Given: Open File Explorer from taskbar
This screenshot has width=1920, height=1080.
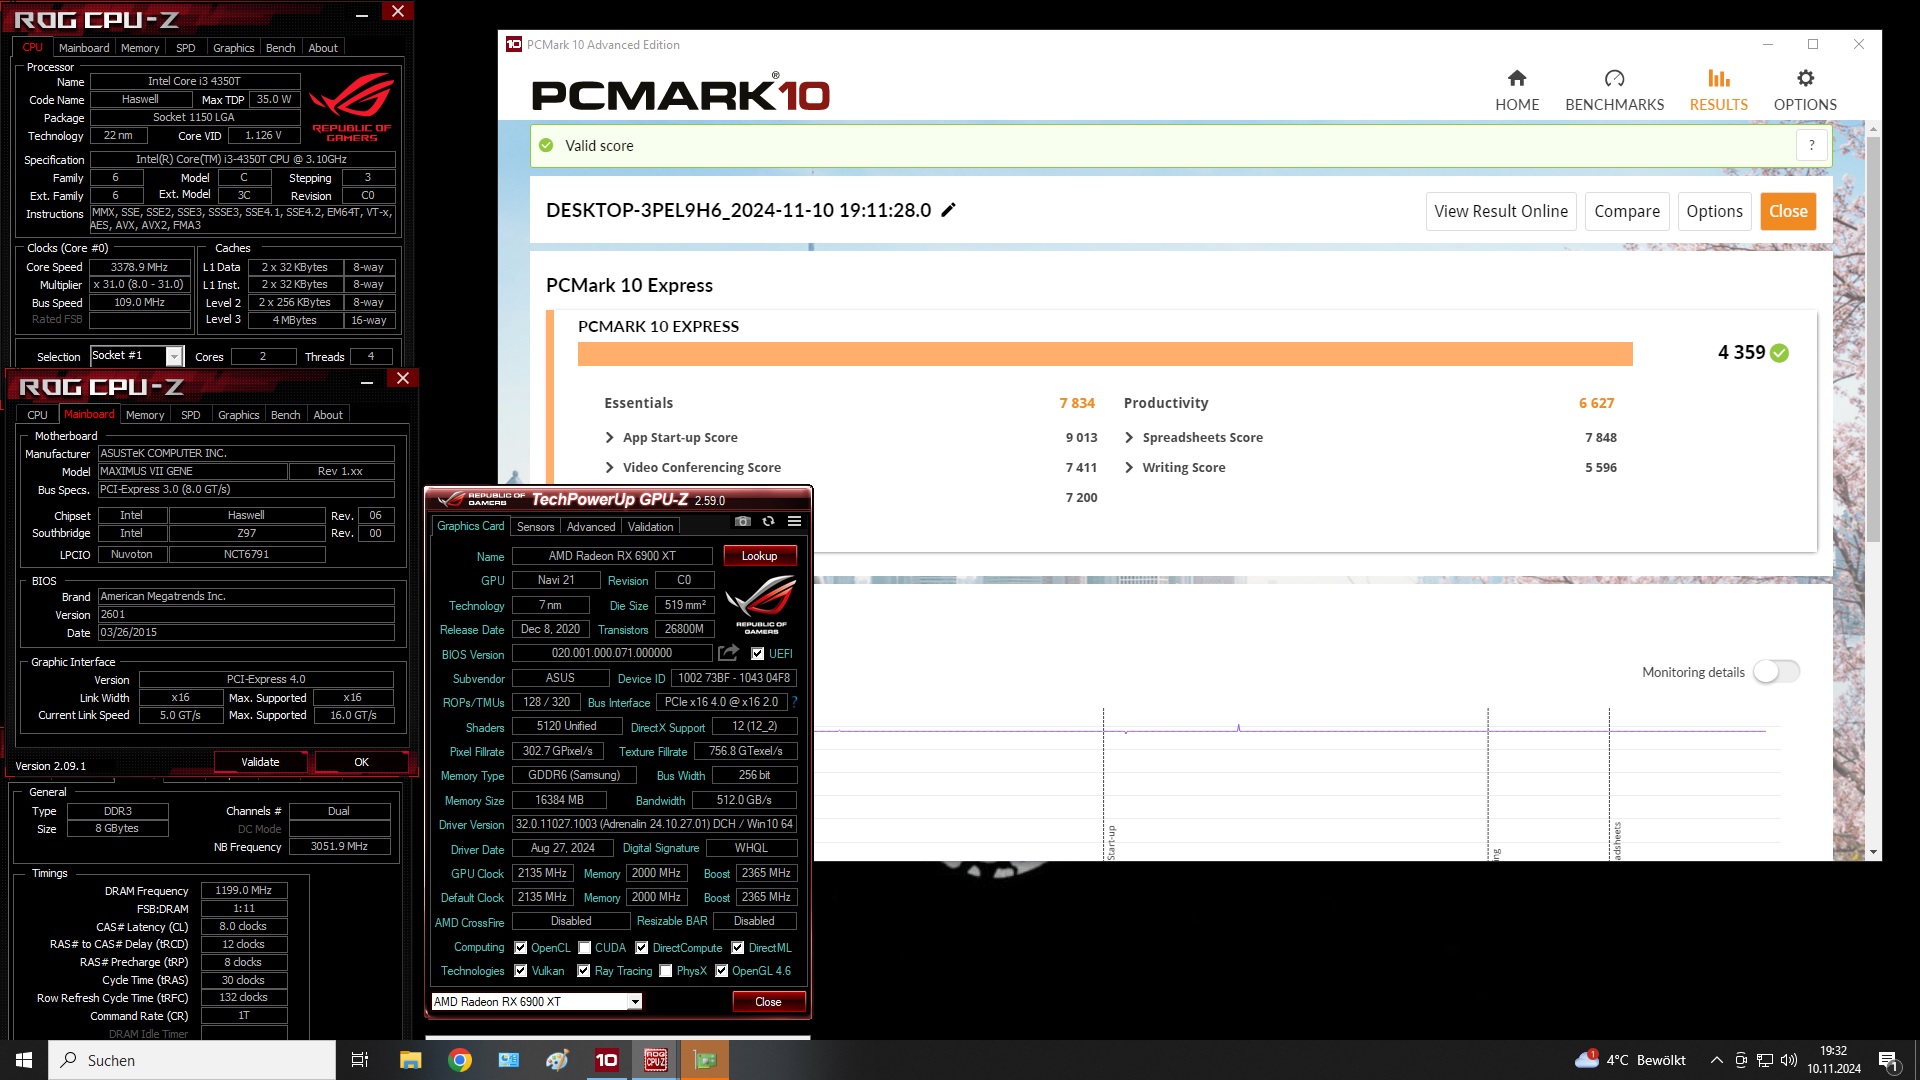Looking at the screenshot, I should [410, 1060].
